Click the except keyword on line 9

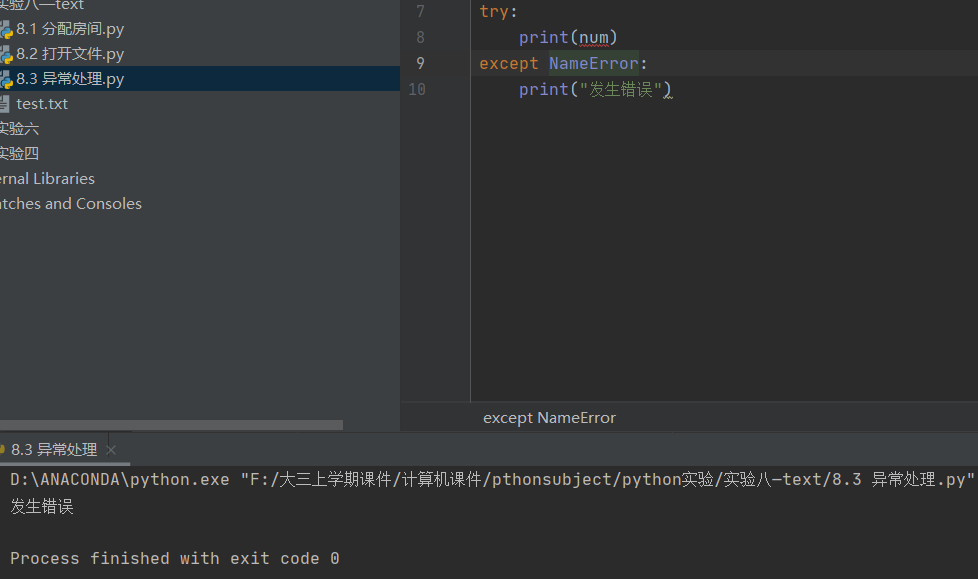tap(508, 63)
